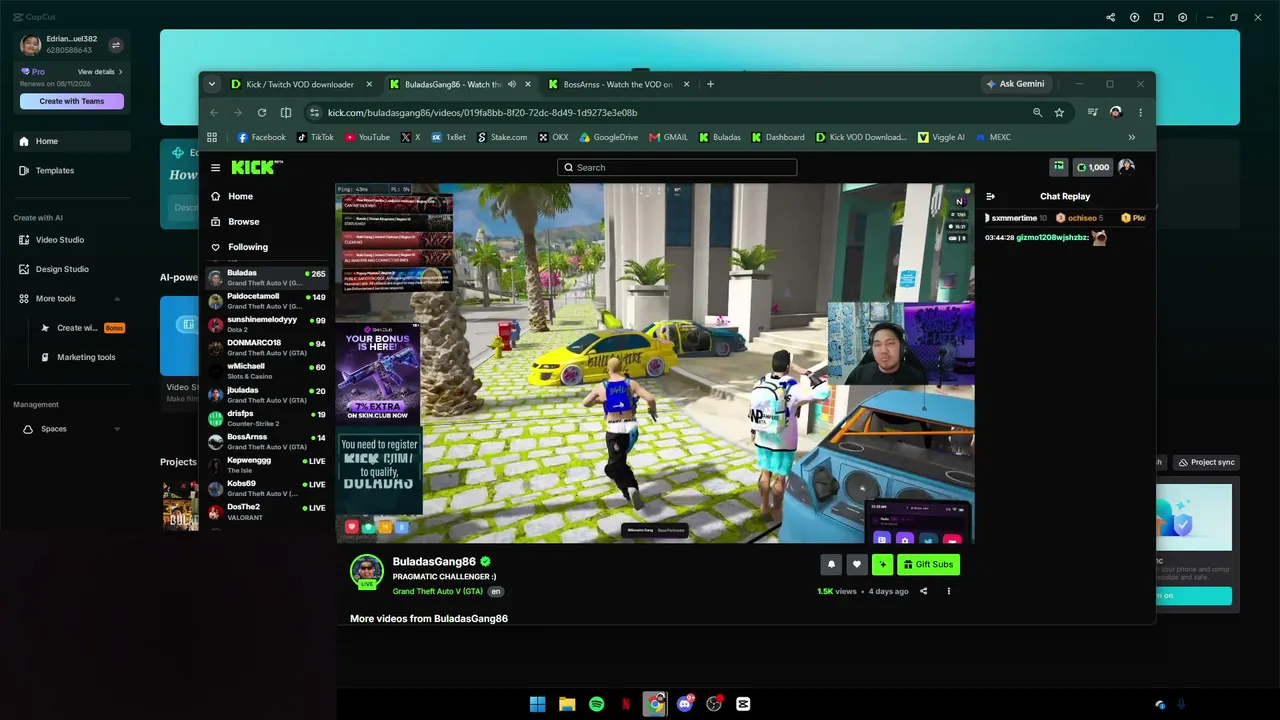The width and height of the screenshot is (1280, 720).
Task: Open new Chrome tab
Action: (x=710, y=84)
